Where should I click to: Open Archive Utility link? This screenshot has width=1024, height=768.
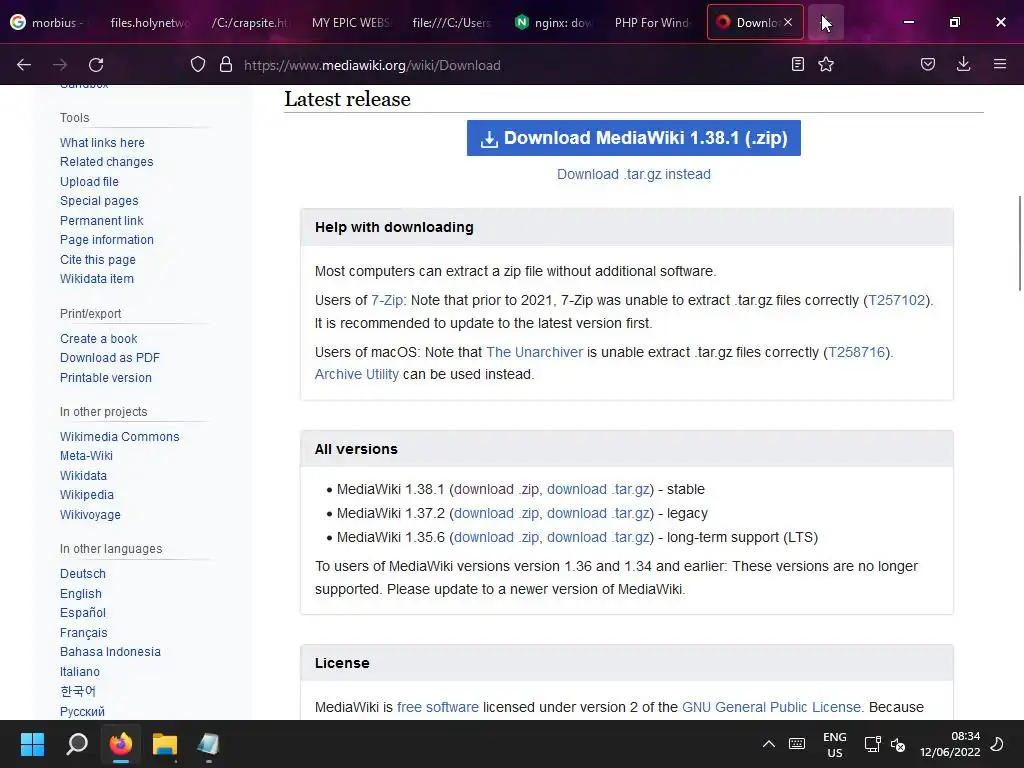coord(357,374)
